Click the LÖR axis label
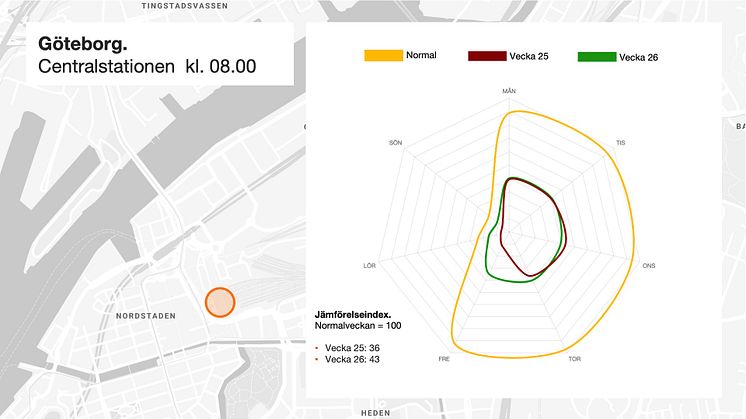The width and height of the screenshot is (746, 419). click(370, 266)
